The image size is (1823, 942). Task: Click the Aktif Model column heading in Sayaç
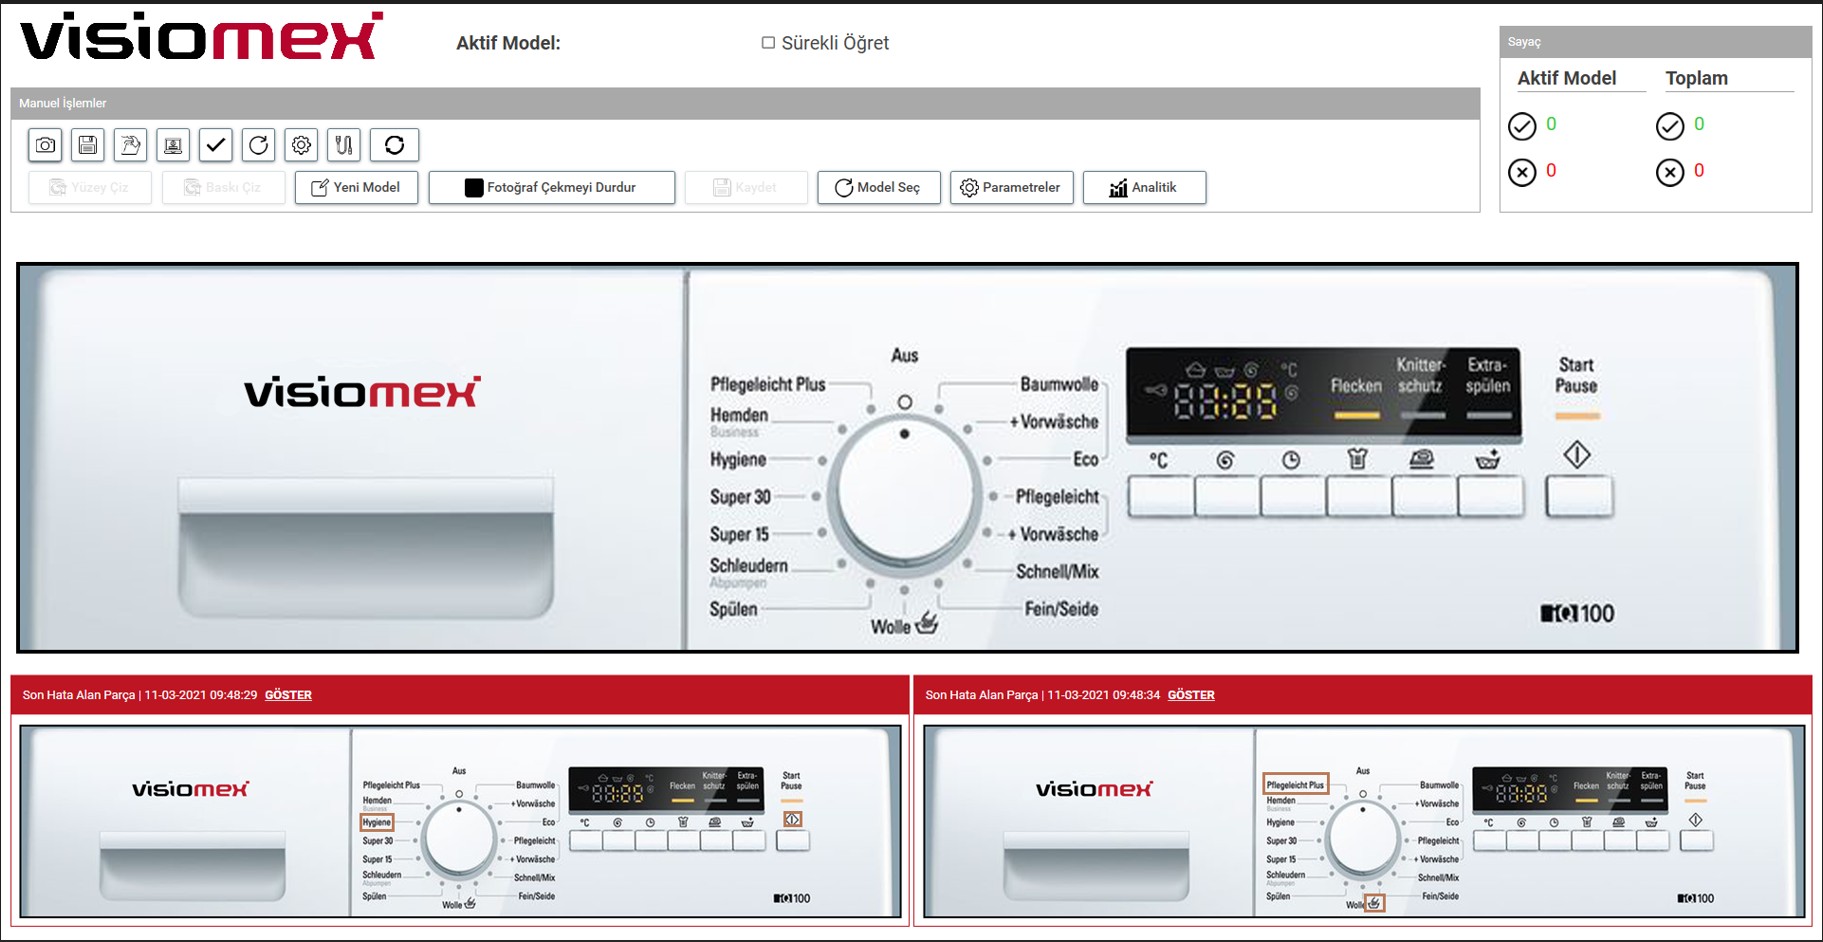[x=1566, y=78]
